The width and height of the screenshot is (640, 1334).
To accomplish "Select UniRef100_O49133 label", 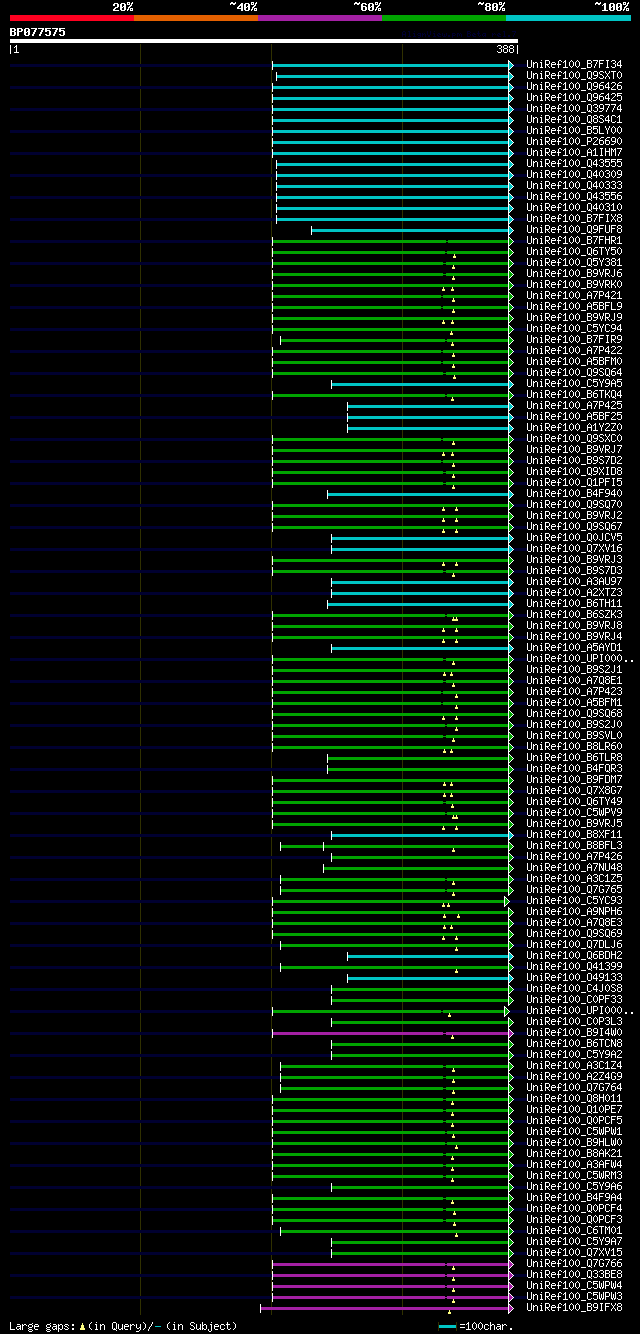I will click(574, 978).
